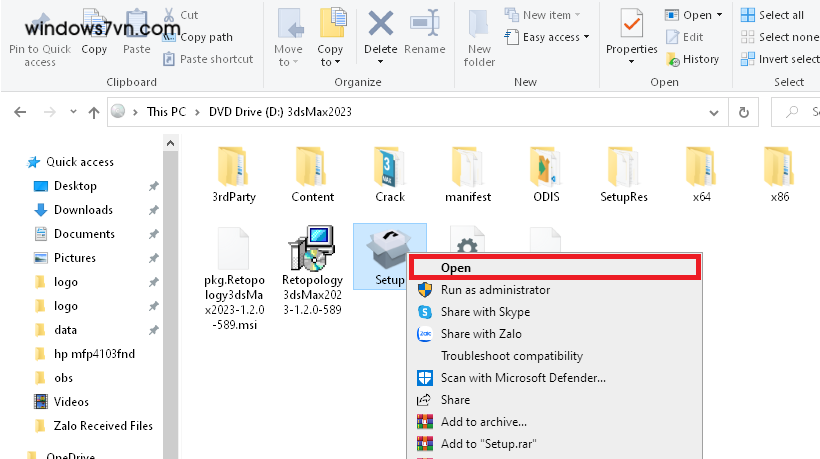Choose Open from context menu
Screen dimensions: 820x459
pyautogui.click(x=456, y=268)
